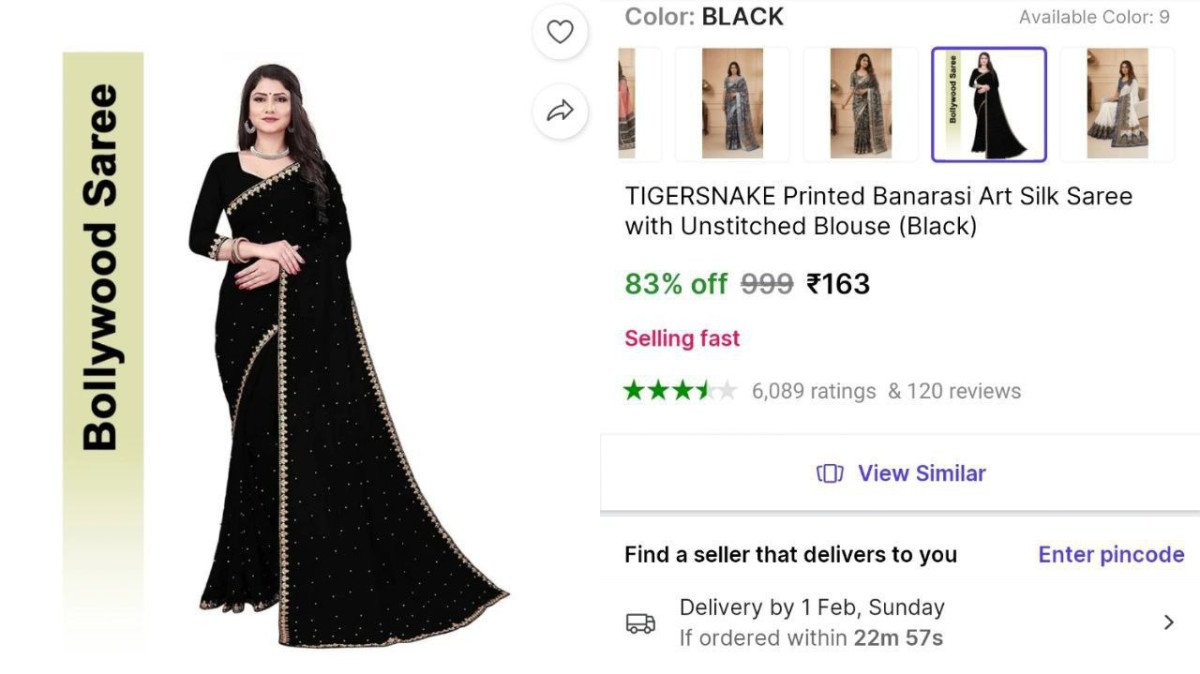Click the ₹163 discounted price
The height and width of the screenshot is (674, 1200).
[838, 284]
